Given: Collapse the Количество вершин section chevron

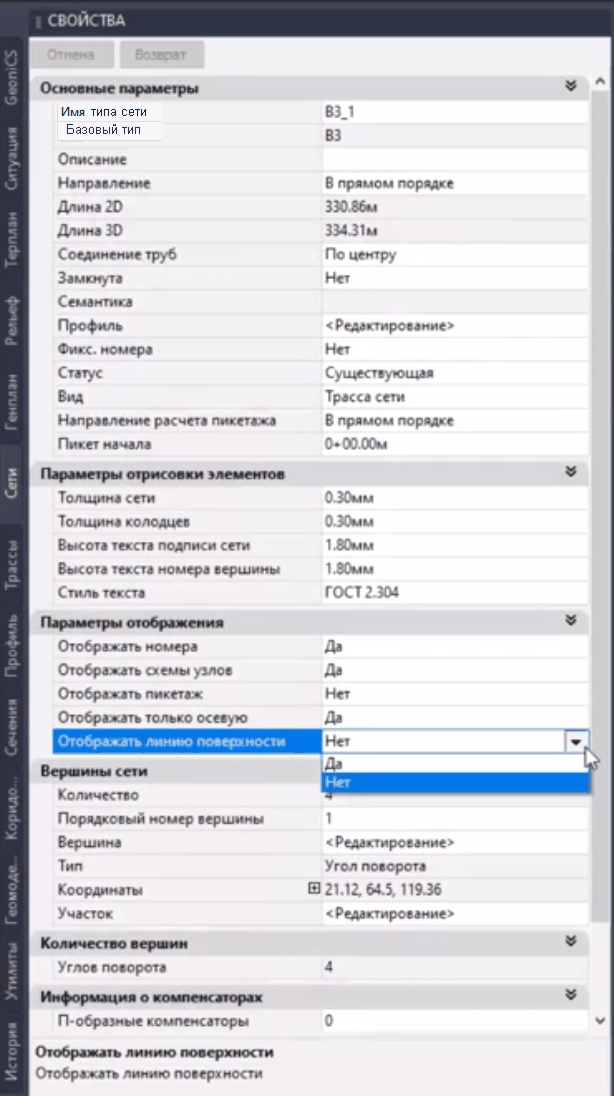Looking at the screenshot, I should click(570, 941).
